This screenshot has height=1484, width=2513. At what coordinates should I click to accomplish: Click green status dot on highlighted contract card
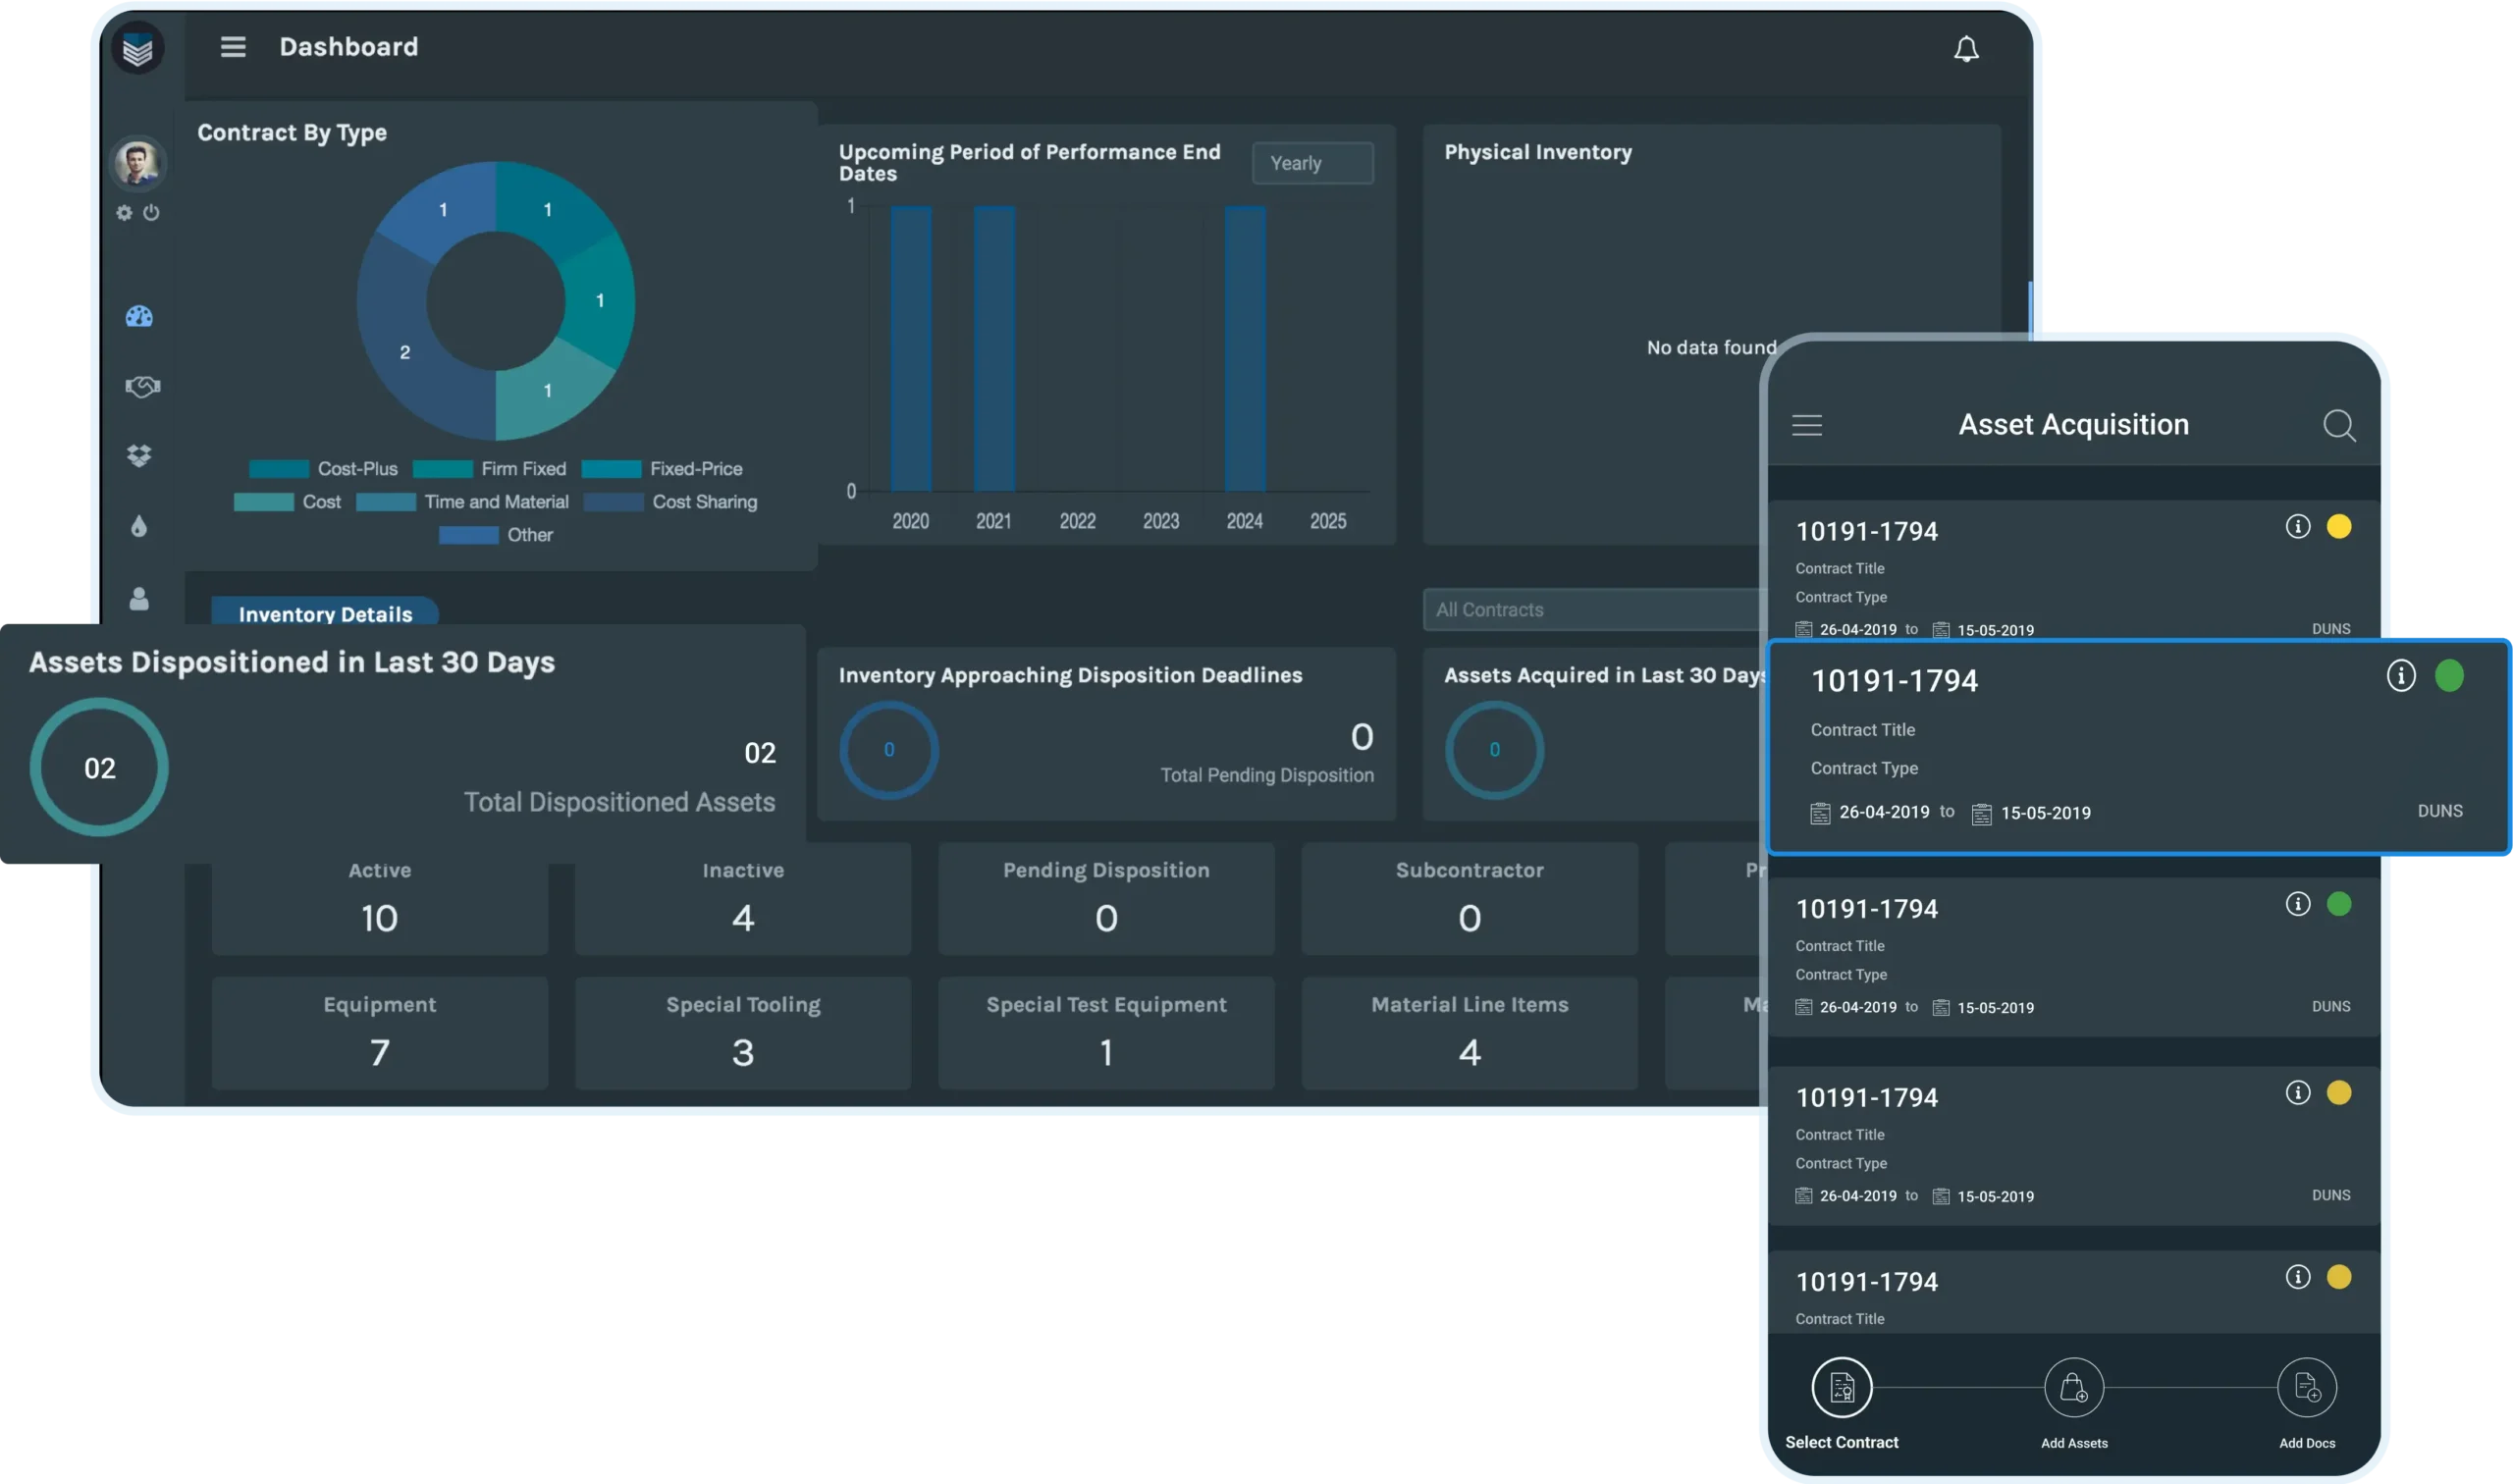[2448, 675]
